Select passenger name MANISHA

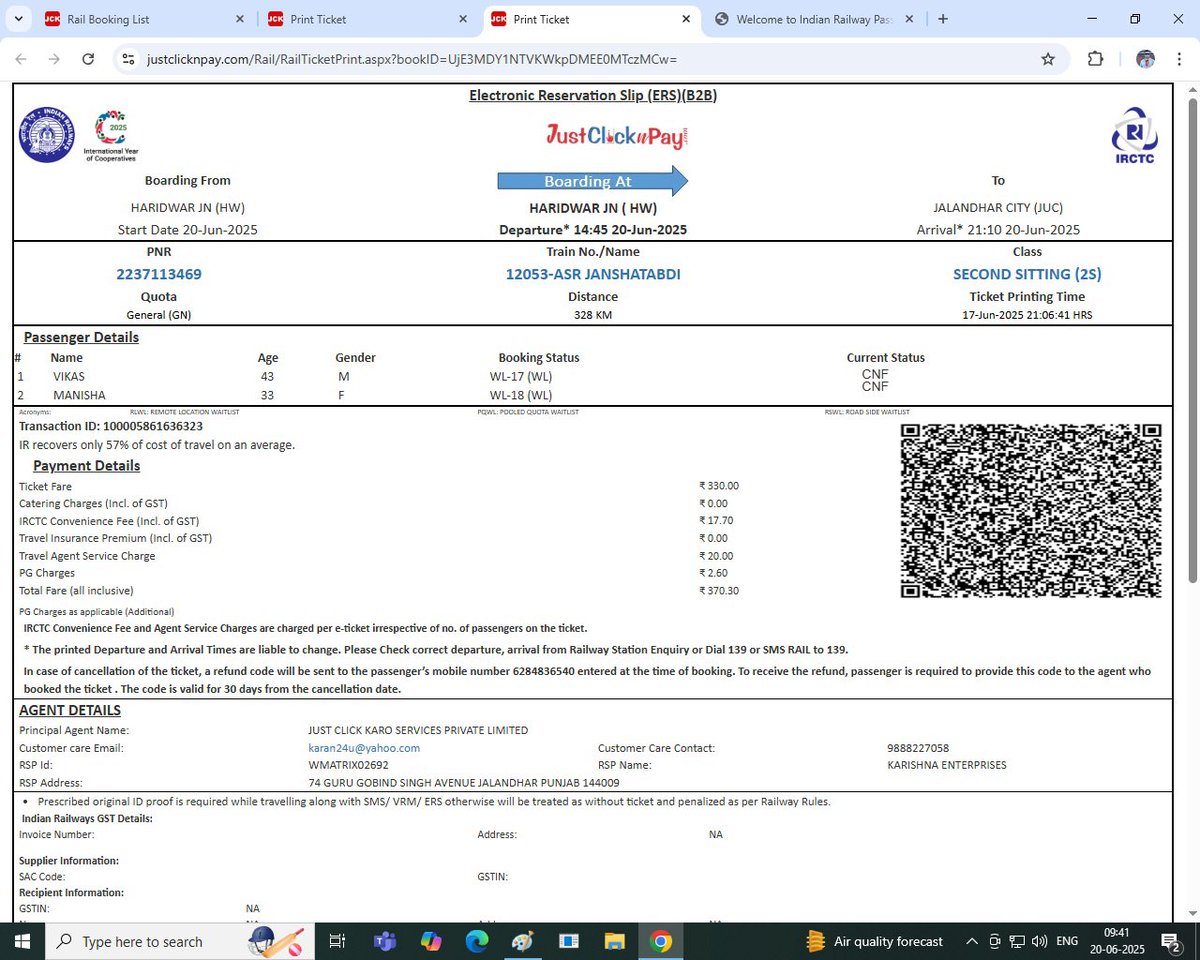click(79, 395)
